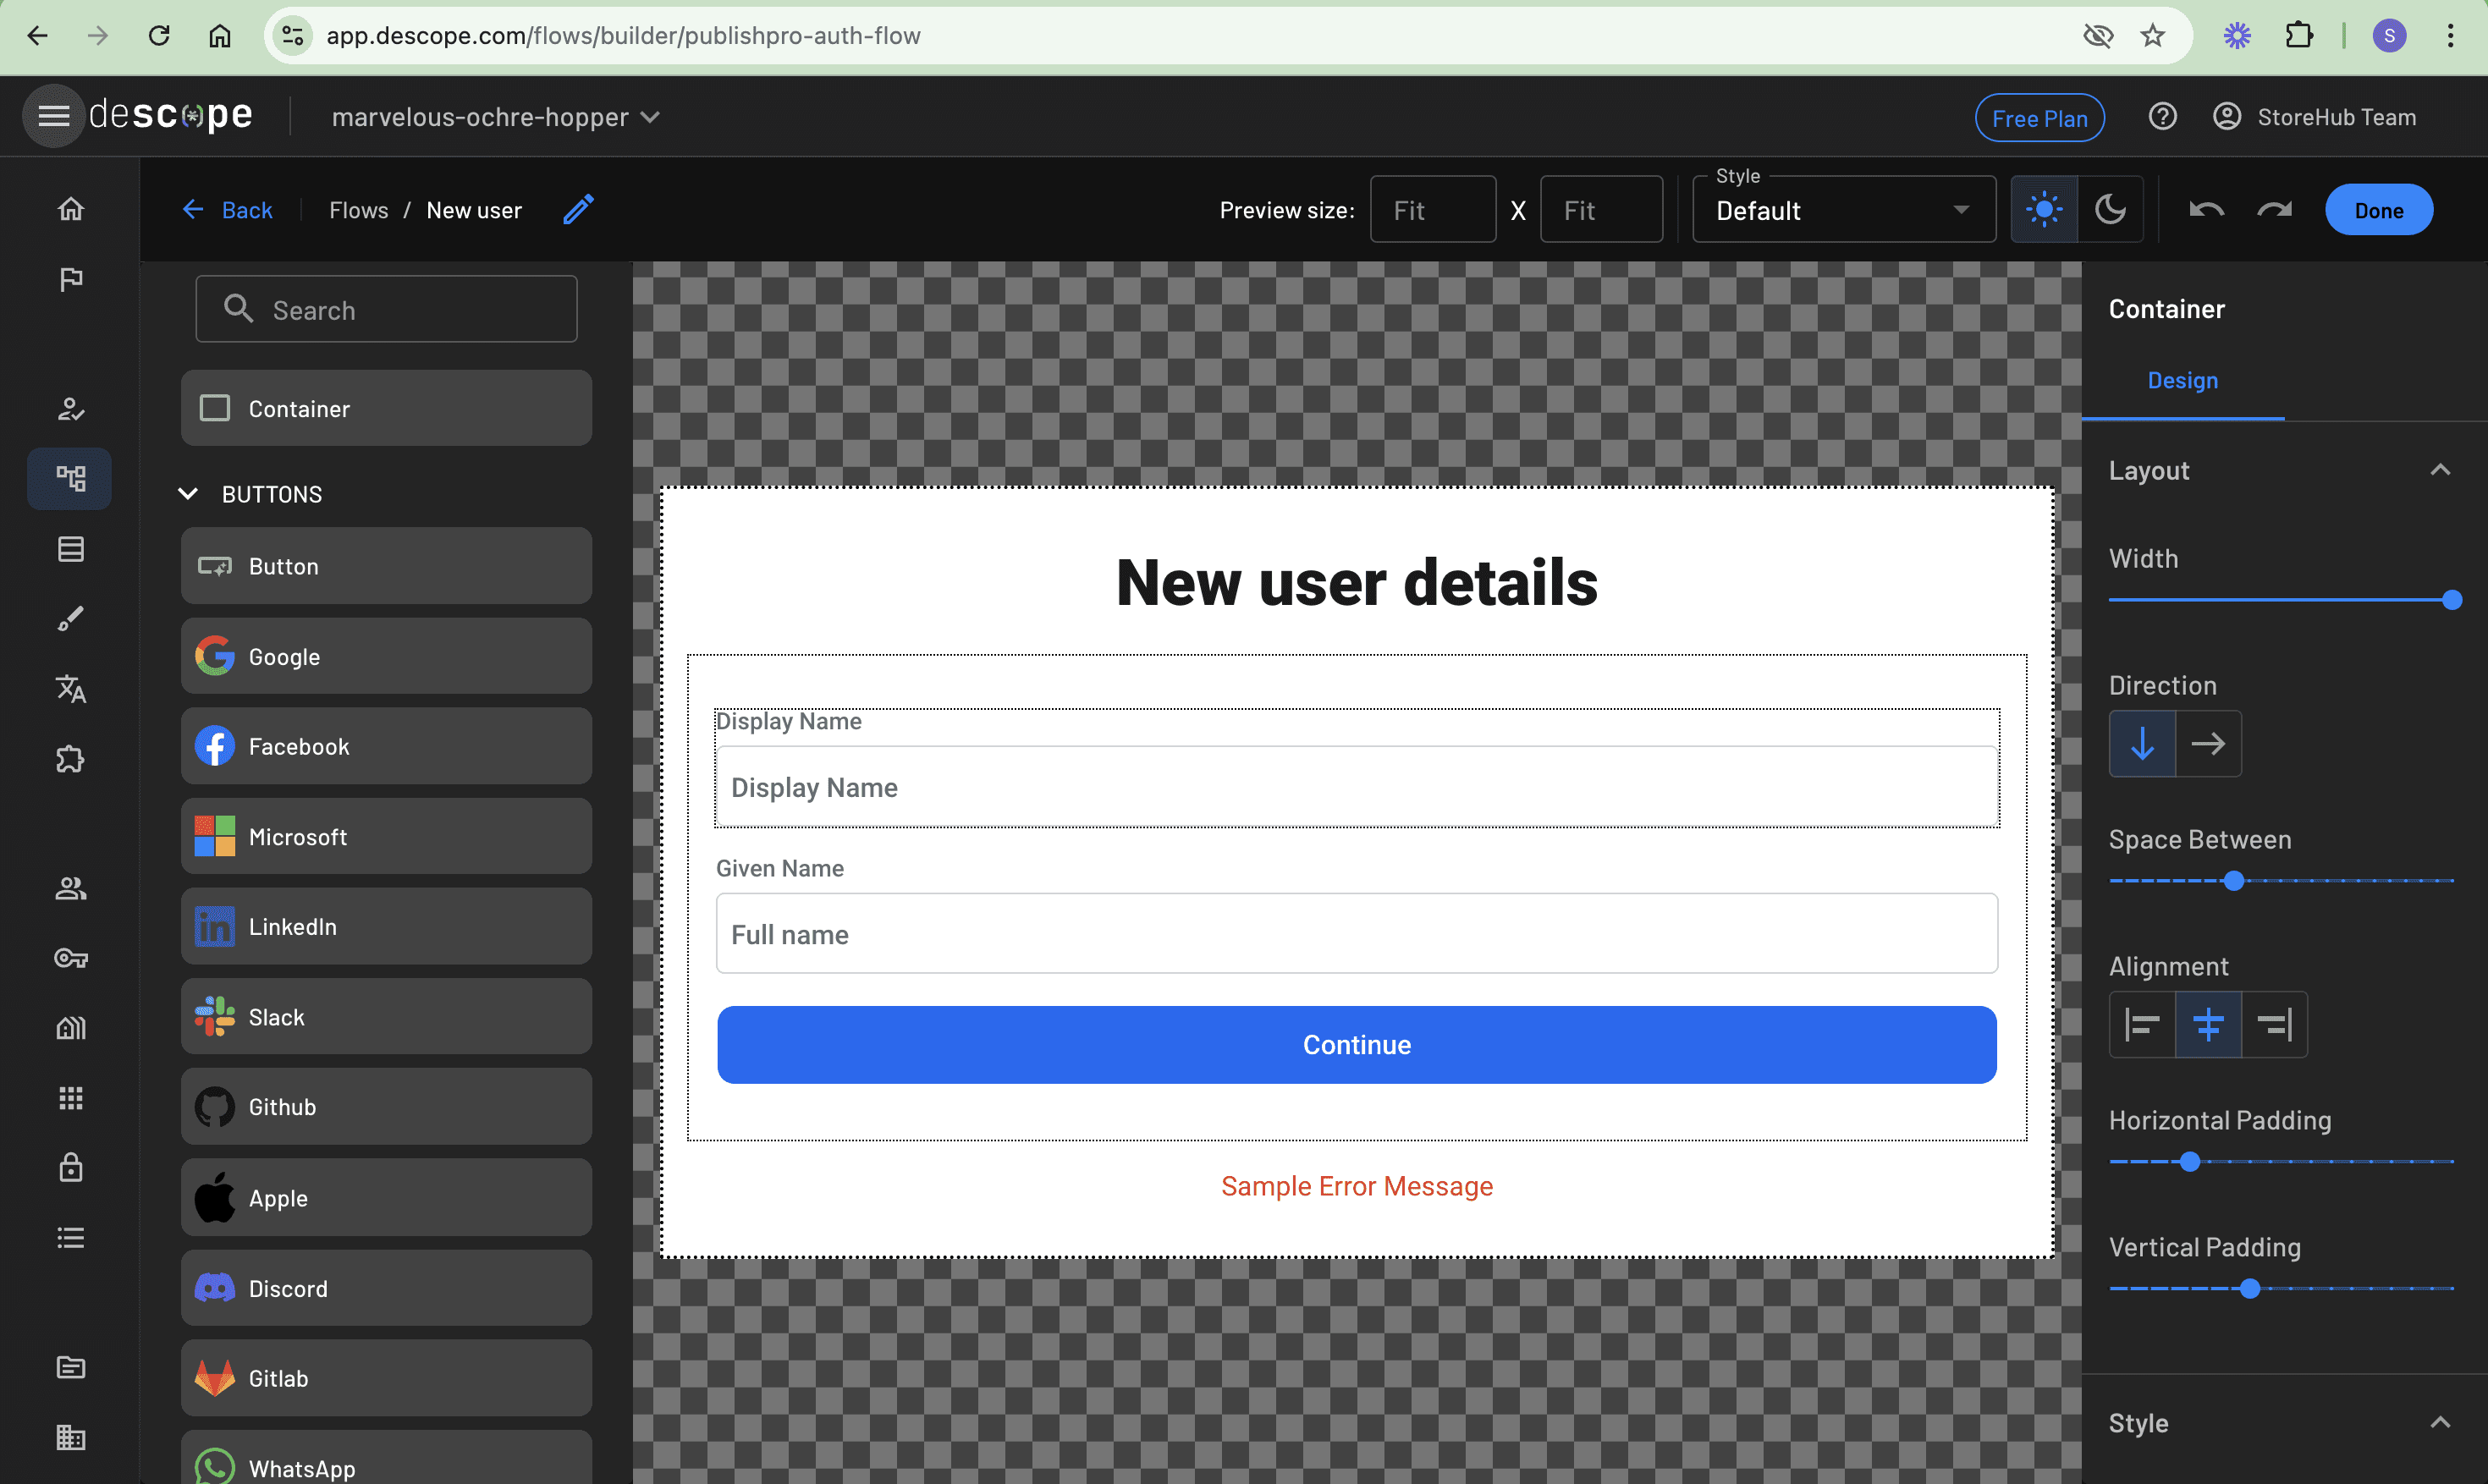Image resolution: width=2488 pixels, height=1484 pixels.
Task: Click the redo arrow icon
Action: pyautogui.click(x=2274, y=210)
